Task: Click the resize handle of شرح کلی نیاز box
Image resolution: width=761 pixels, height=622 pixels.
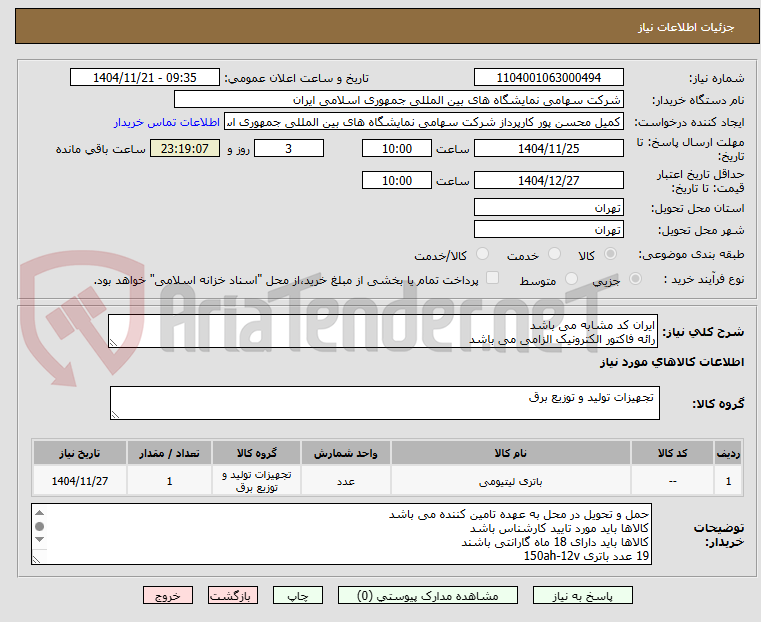Action: (114, 343)
